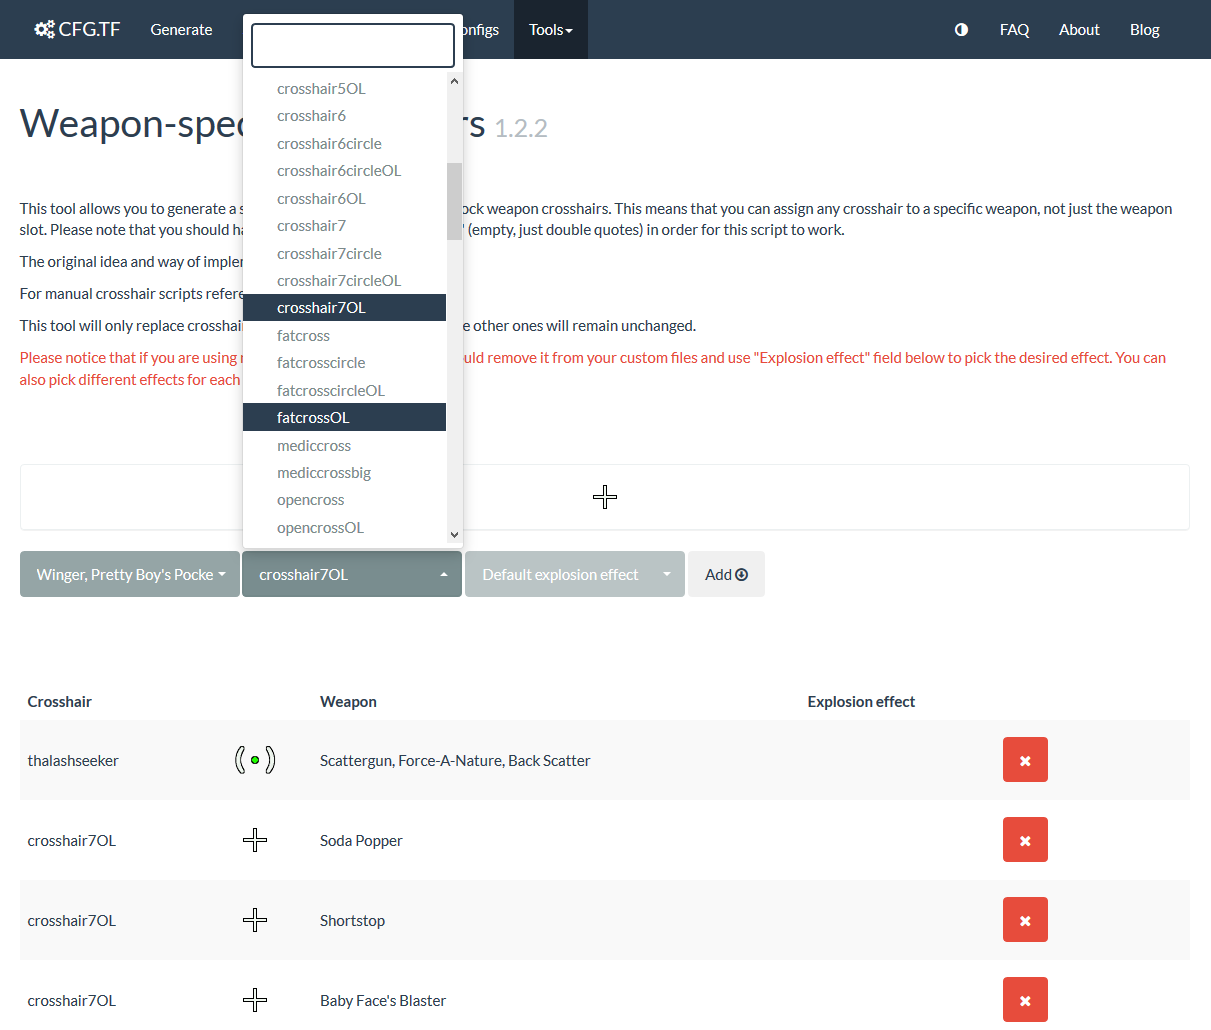Select fatcrosscircle option
This screenshot has height=1030, width=1211.
[x=344, y=363]
